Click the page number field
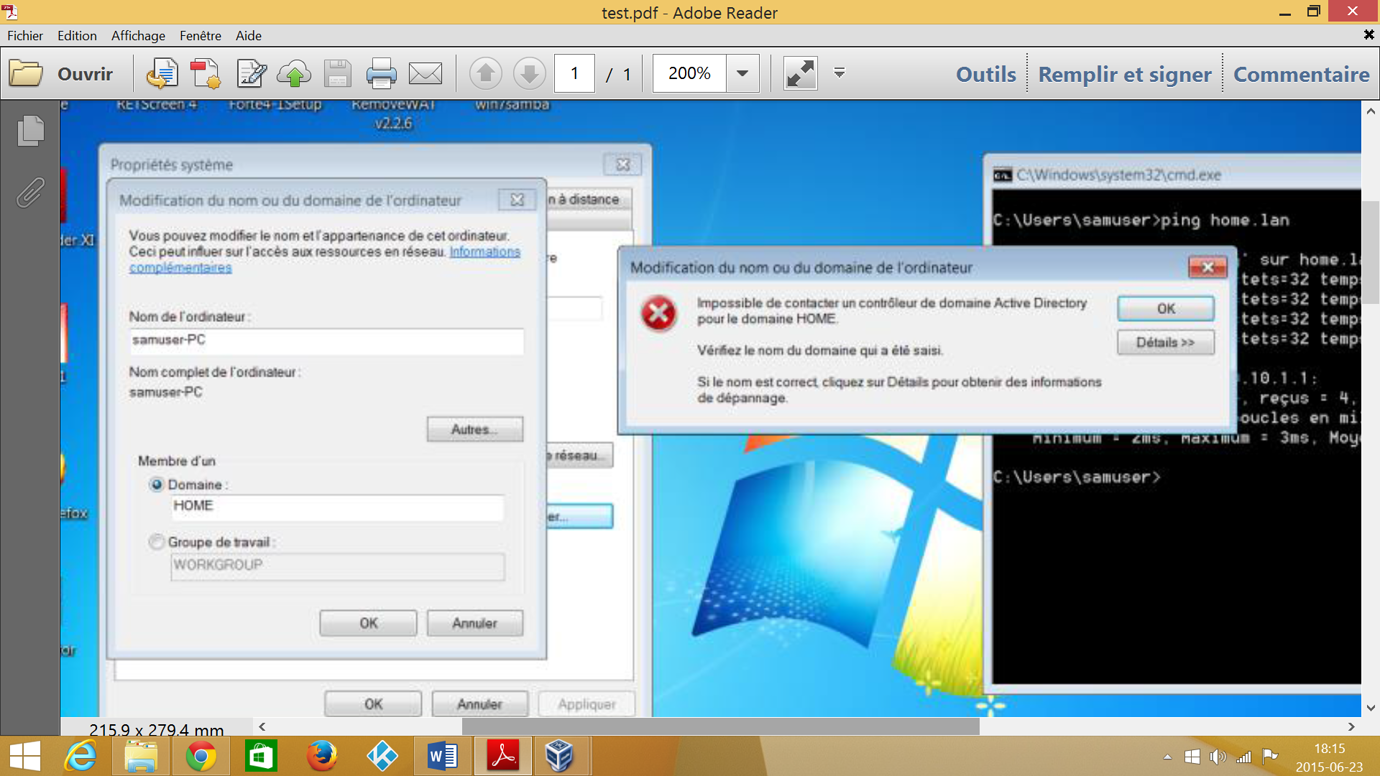This screenshot has height=776, width=1380. (x=574, y=74)
